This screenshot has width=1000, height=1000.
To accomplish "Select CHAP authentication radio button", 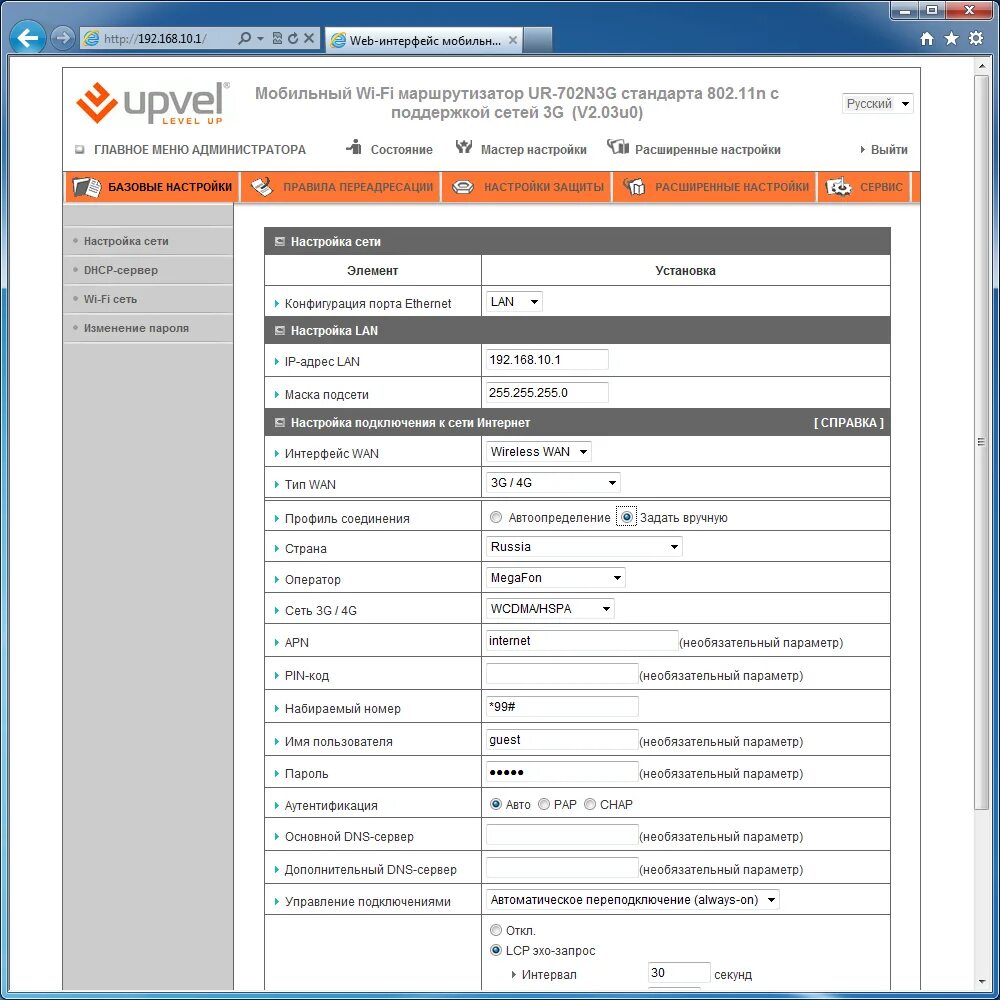I will point(590,804).
